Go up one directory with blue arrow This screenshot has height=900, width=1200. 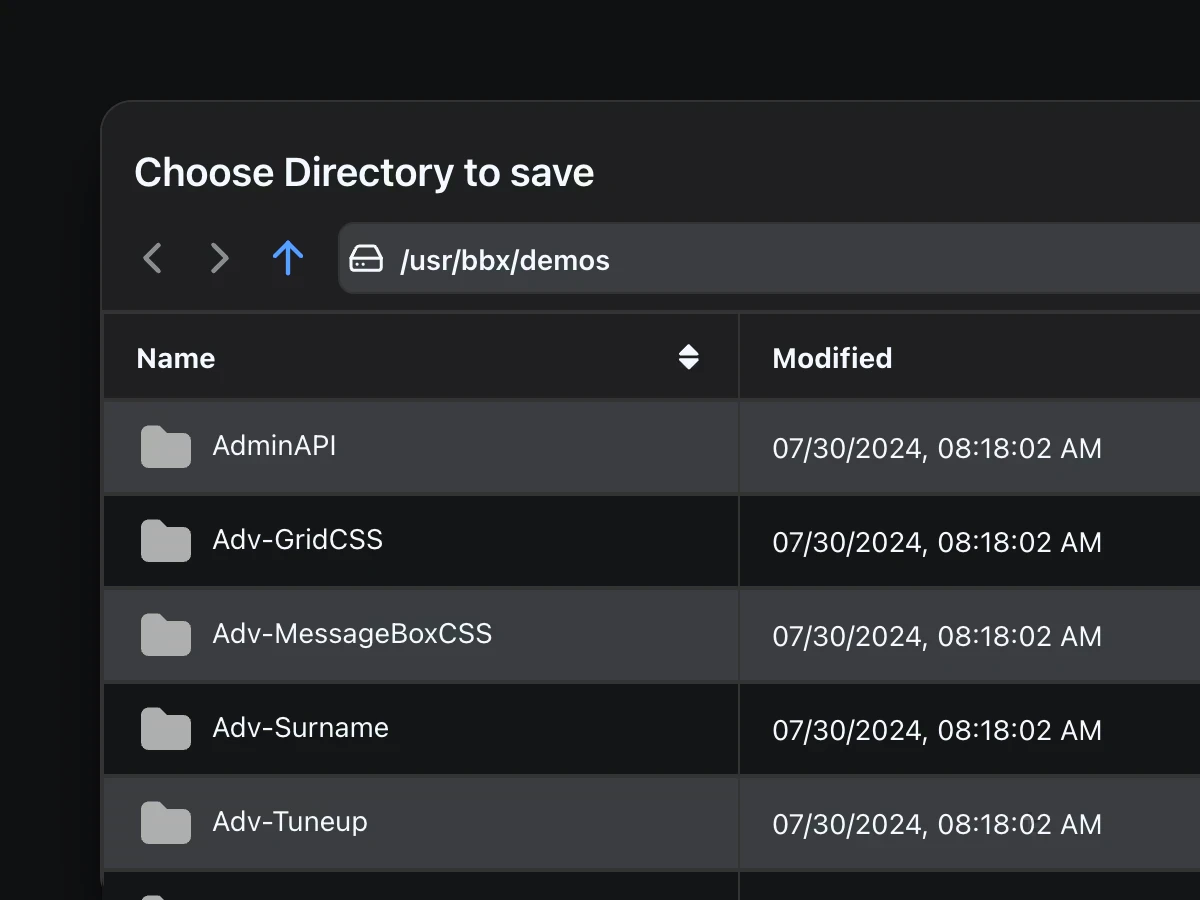pyautogui.click(x=288, y=259)
